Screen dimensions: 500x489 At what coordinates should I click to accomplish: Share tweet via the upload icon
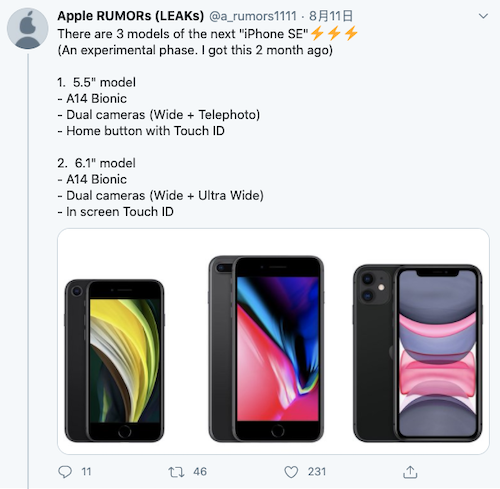click(410, 472)
